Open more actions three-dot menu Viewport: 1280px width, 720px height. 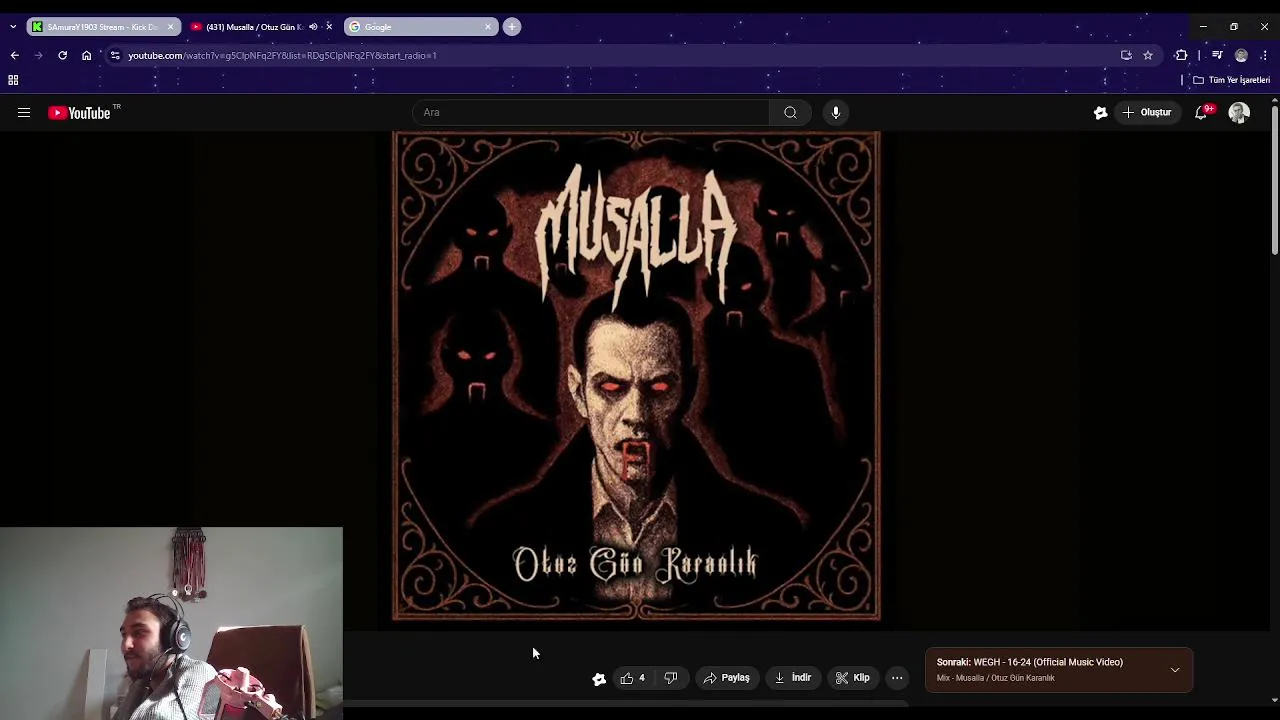pos(897,678)
